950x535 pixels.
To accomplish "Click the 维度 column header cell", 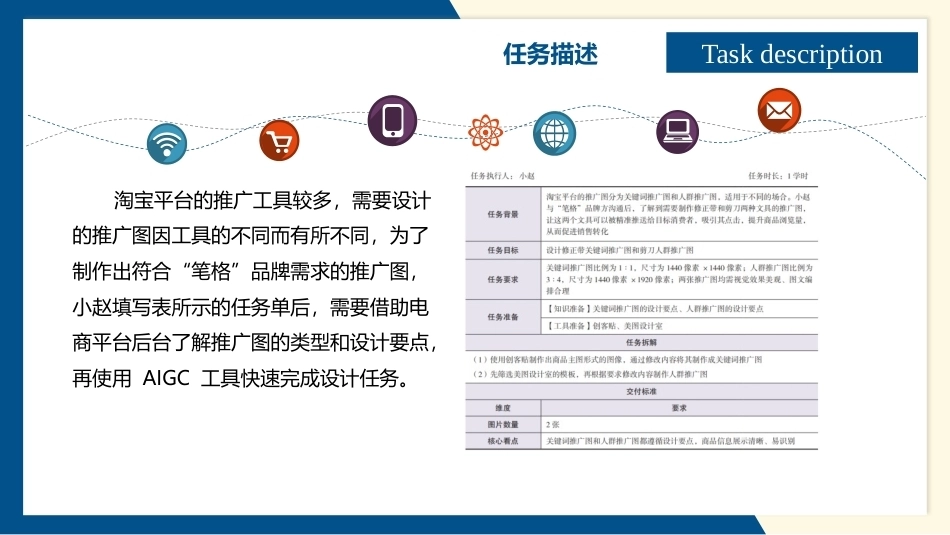I will (503, 408).
